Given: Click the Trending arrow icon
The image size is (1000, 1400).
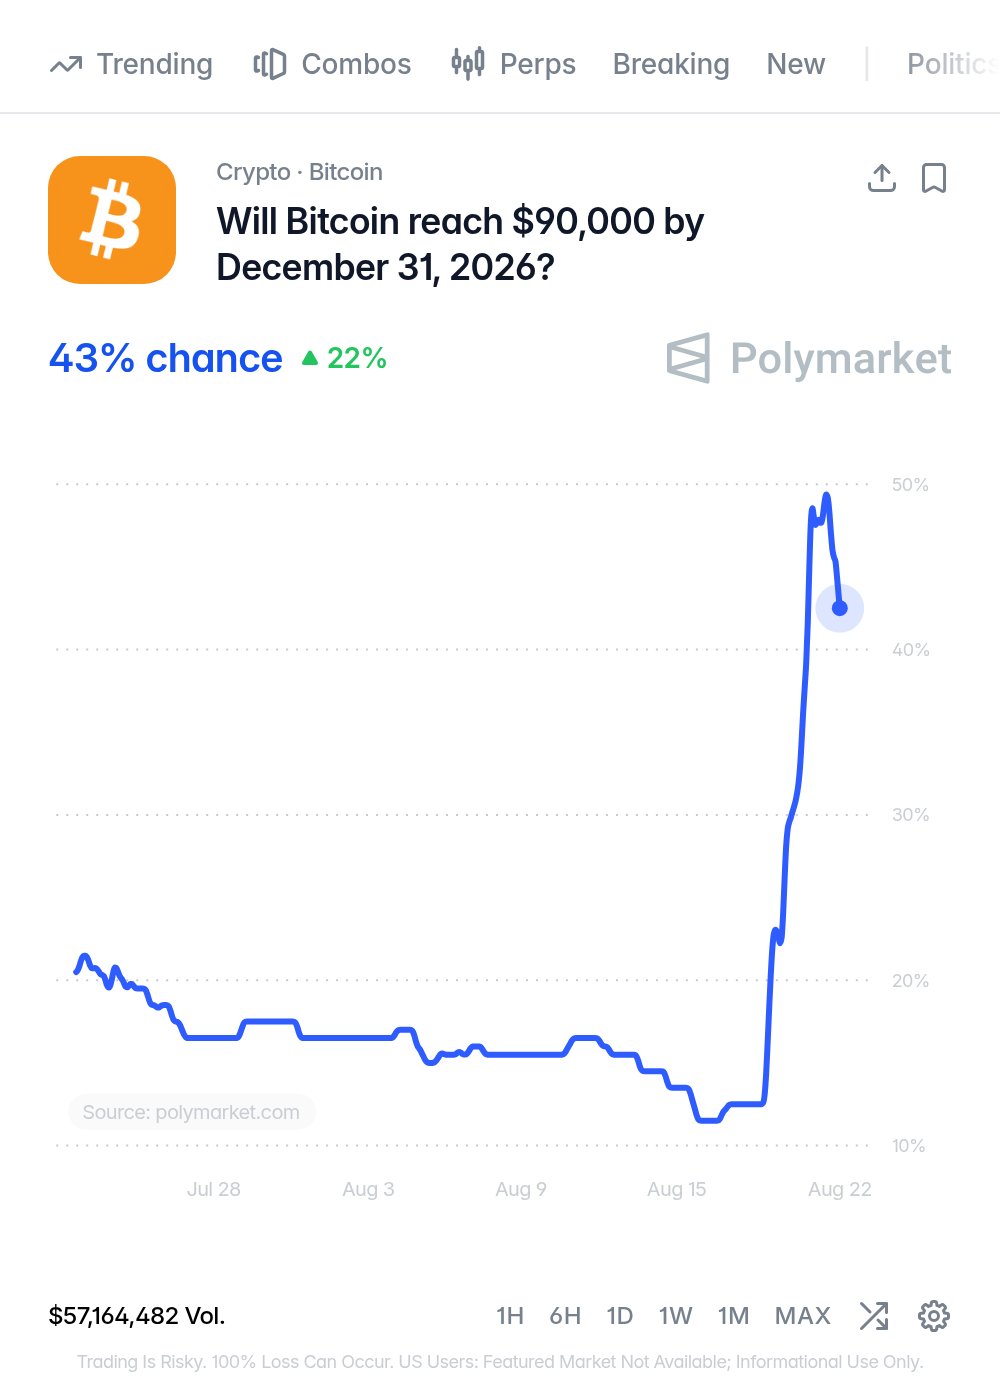Looking at the screenshot, I should coord(66,65).
